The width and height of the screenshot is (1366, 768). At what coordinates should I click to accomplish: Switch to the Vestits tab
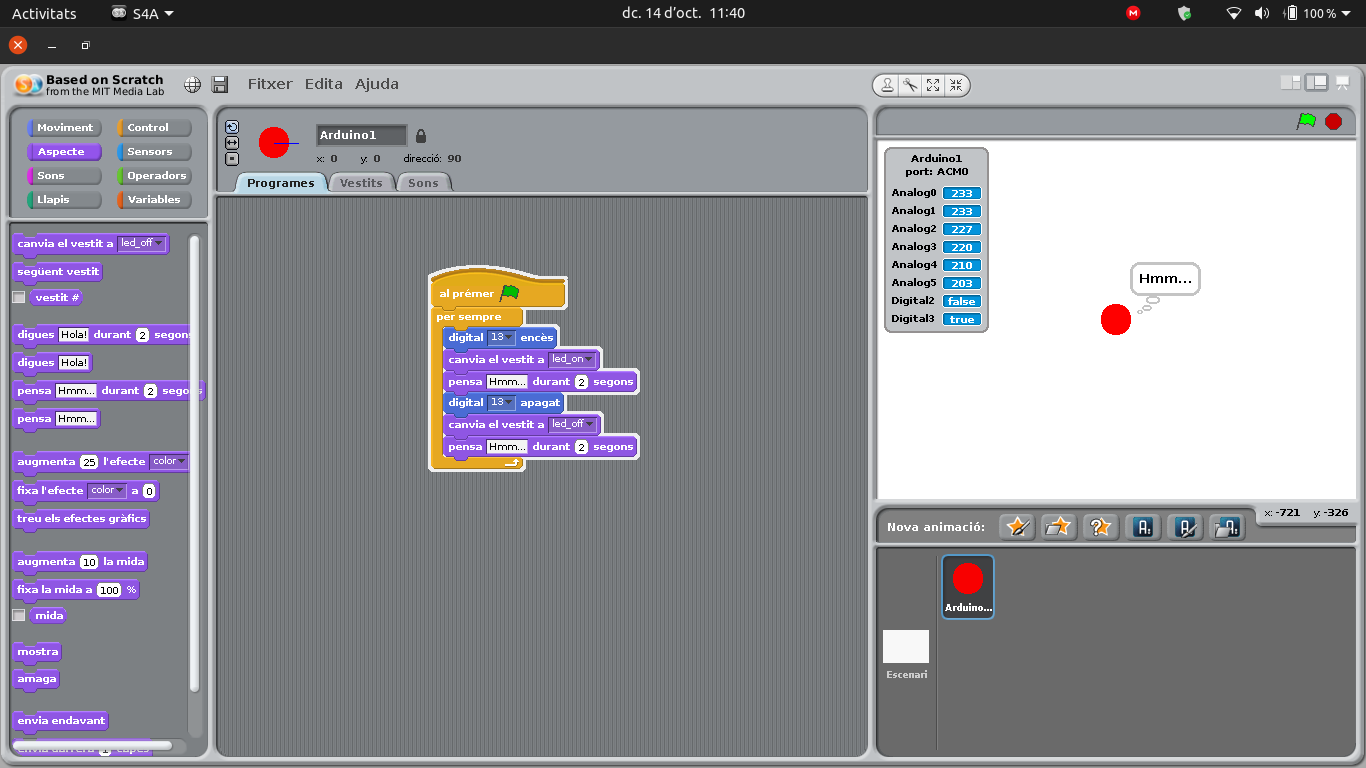361,183
